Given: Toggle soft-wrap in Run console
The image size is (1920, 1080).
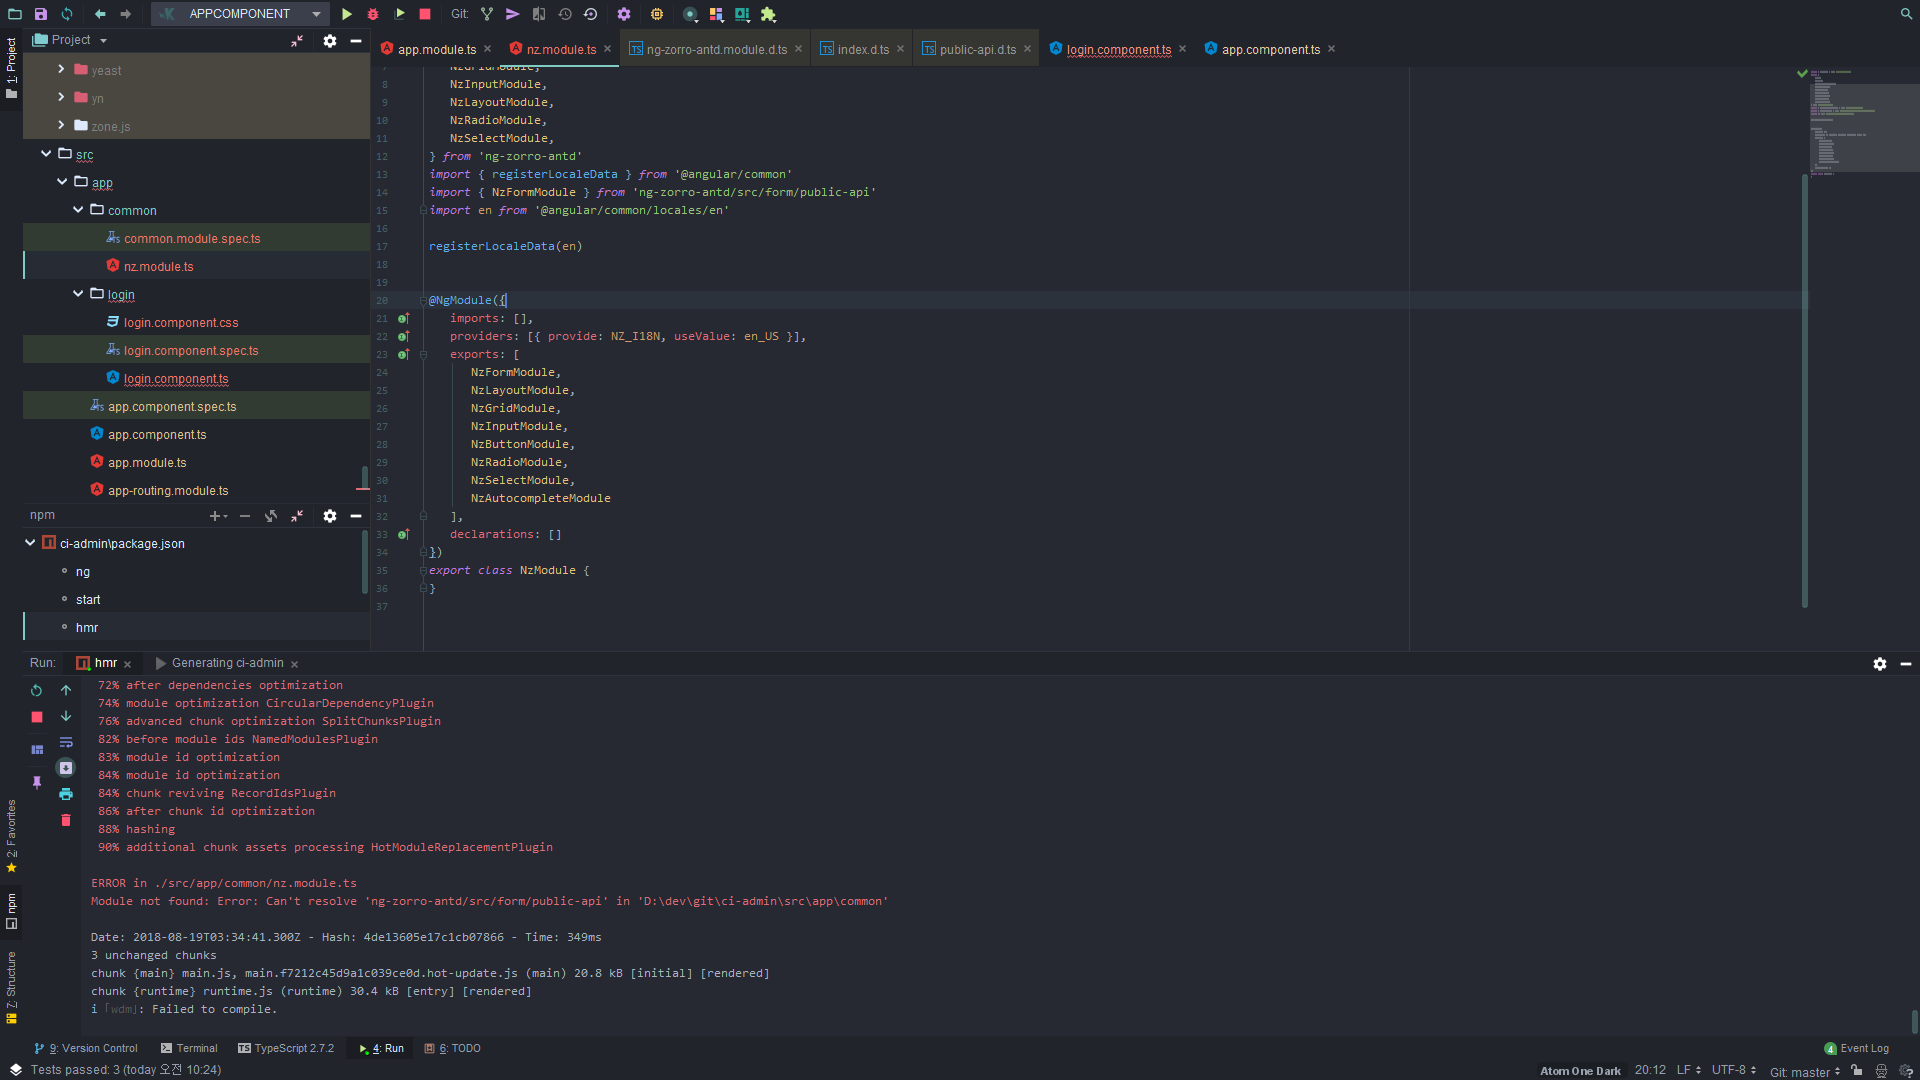Looking at the screenshot, I should click(66, 742).
